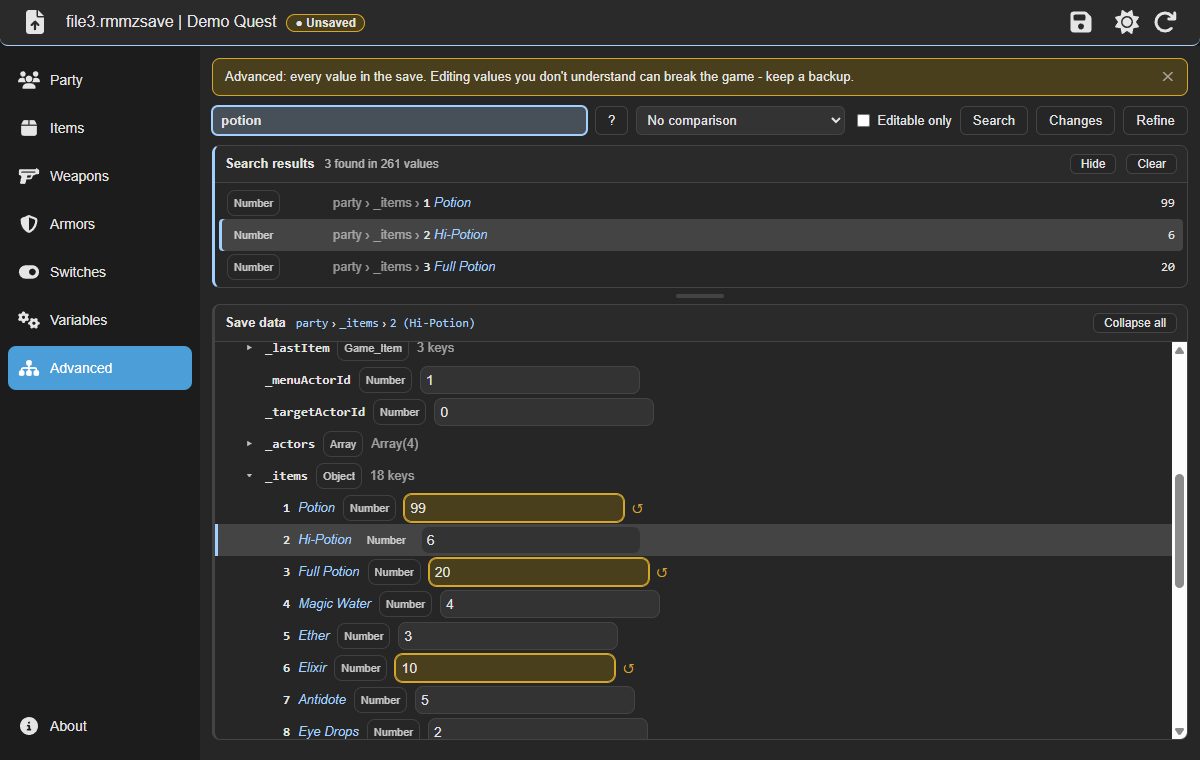
Task: Edit the Antidote quantity field
Action: pyautogui.click(x=524, y=700)
